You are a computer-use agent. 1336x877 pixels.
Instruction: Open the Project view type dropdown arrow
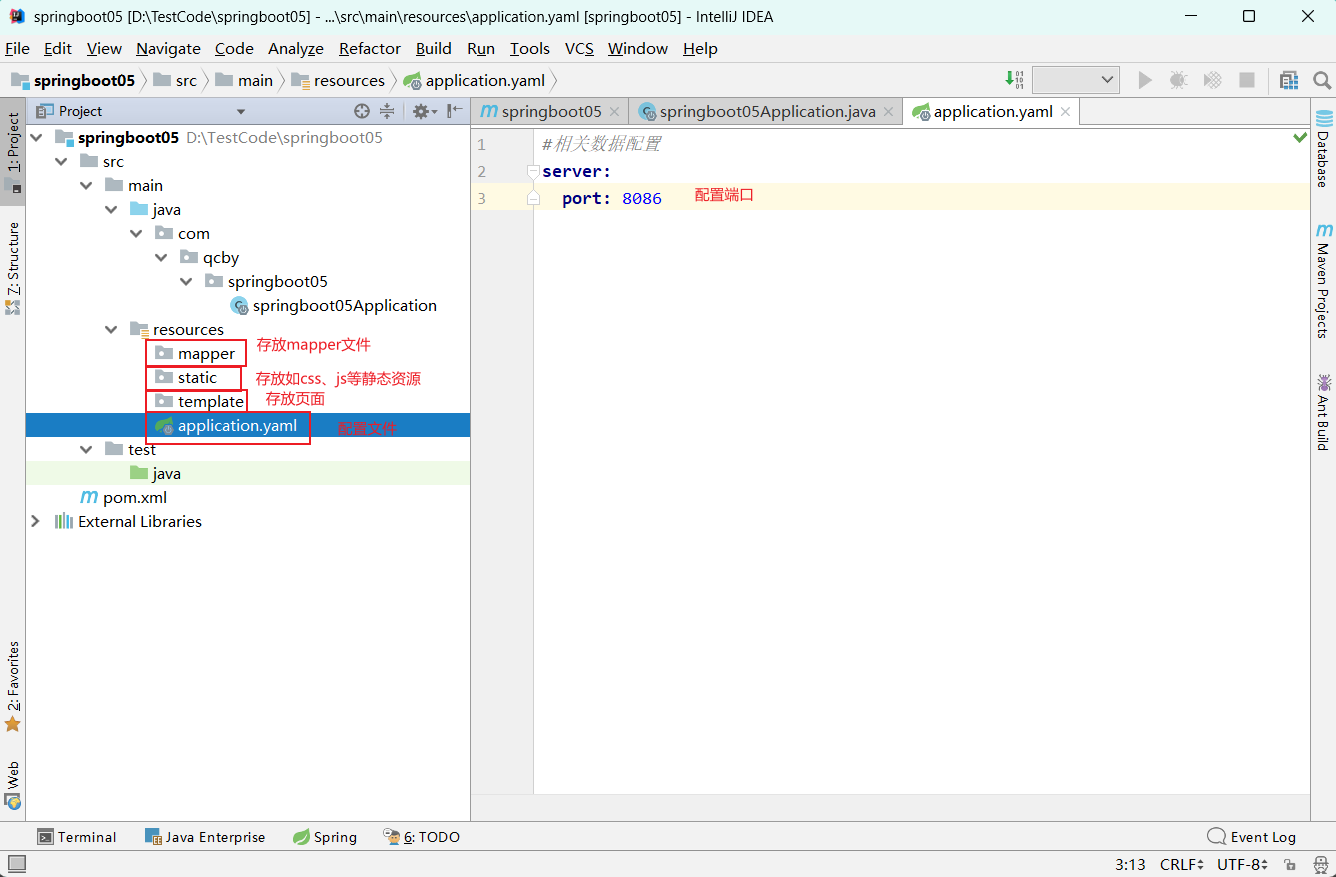(x=241, y=112)
